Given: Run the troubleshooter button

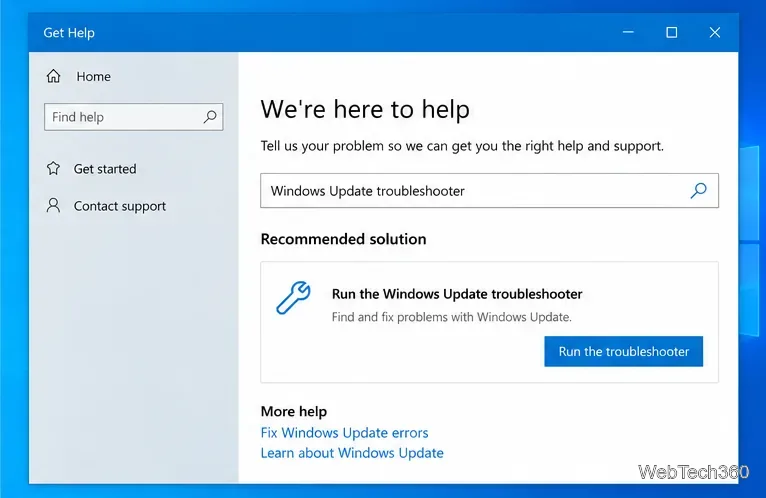Looking at the screenshot, I should [x=623, y=351].
